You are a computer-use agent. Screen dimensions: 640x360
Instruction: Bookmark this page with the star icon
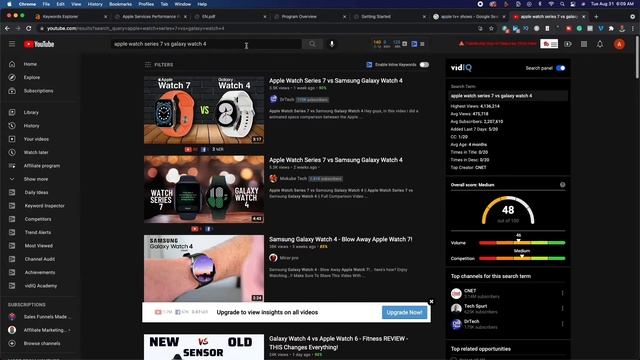tap(491, 28)
